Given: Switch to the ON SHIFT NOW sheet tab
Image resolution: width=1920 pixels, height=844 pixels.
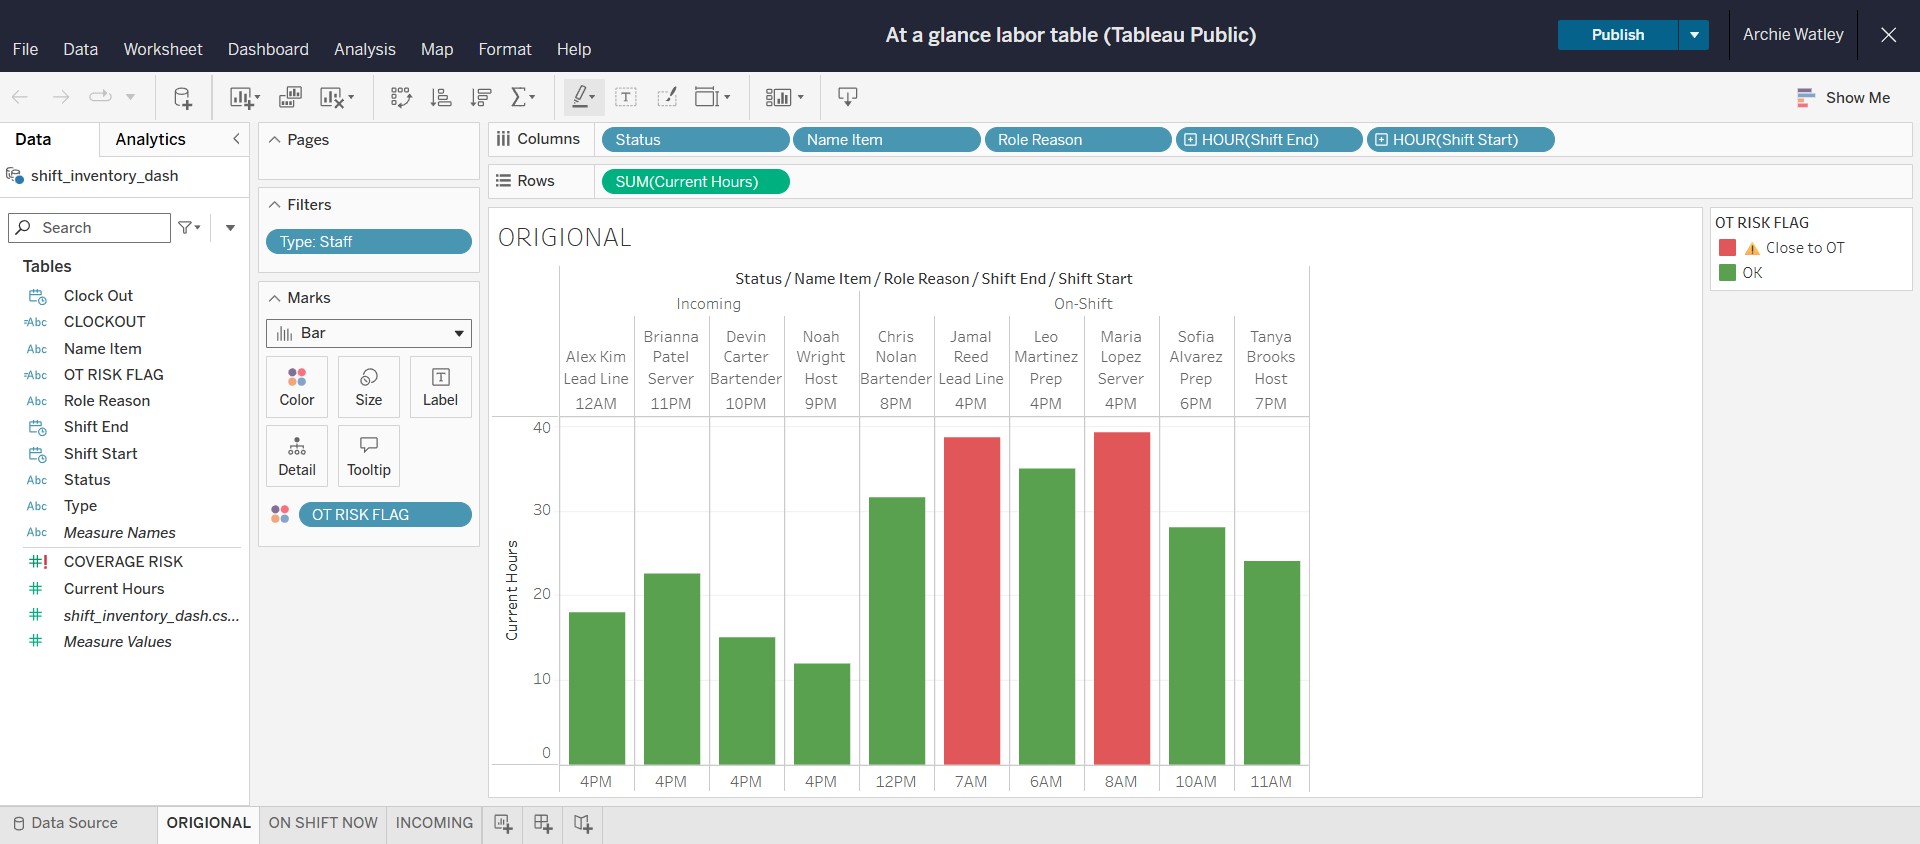Looking at the screenshot, I should pos(323,823).
